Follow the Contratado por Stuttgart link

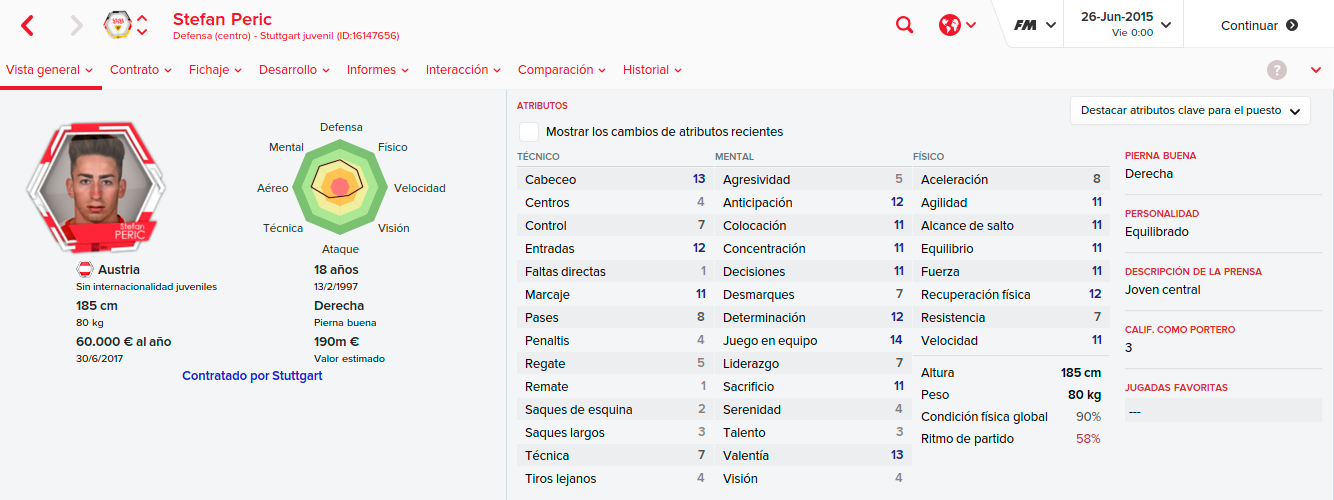click(252, 376)
